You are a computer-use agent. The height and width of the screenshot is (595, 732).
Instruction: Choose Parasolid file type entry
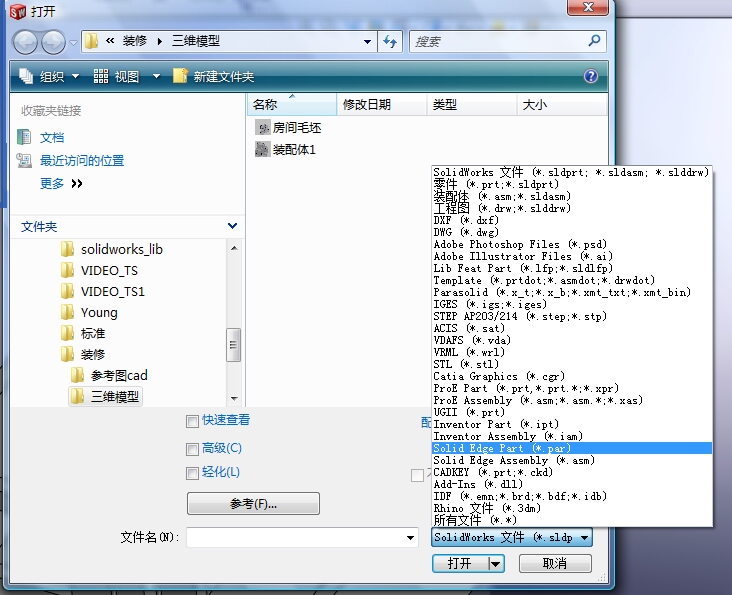pyautogui.click(x=572, y=292)
